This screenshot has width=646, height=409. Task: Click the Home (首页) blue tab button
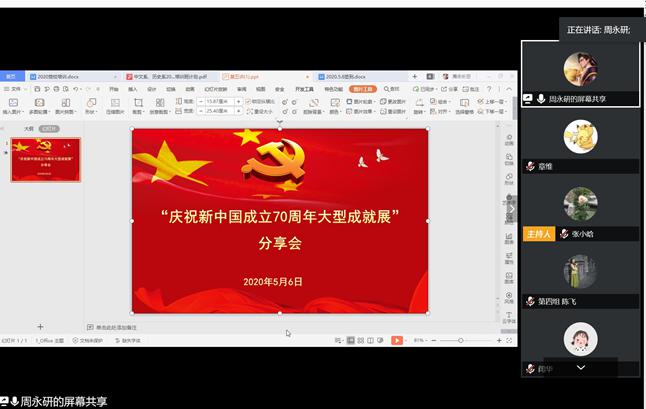tap(12, 77)
